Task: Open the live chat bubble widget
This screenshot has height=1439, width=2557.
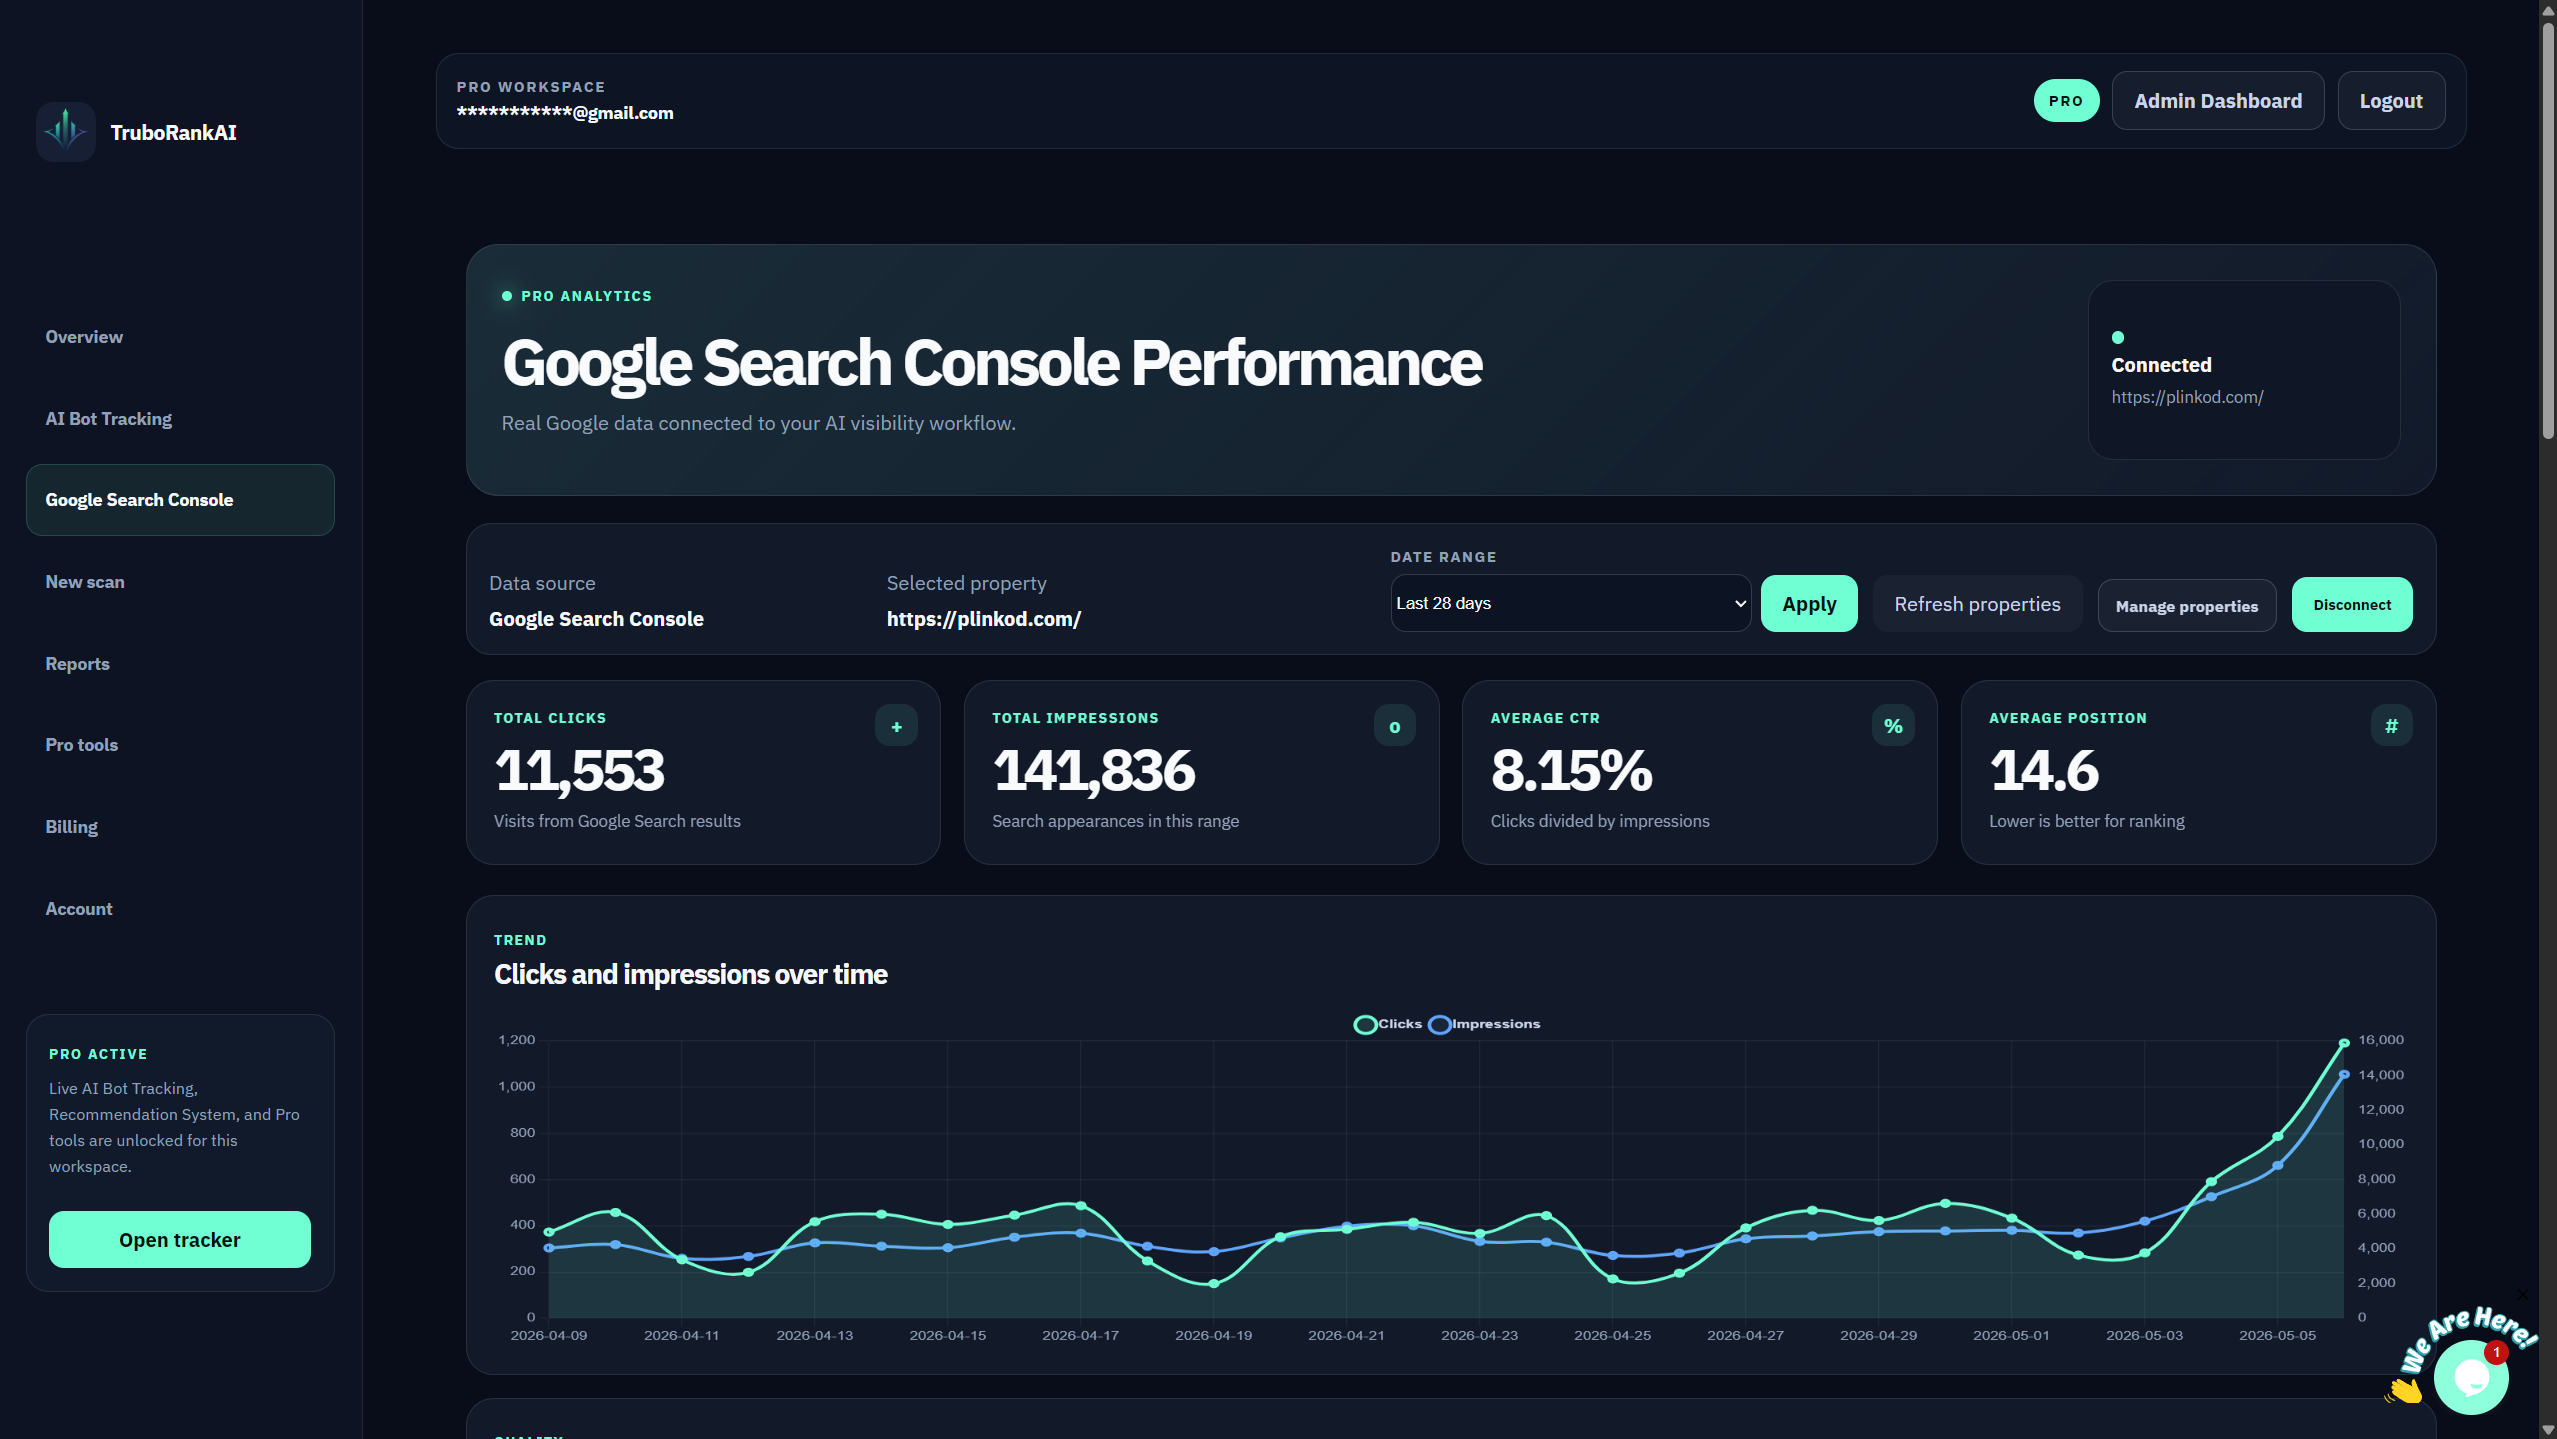Action: tap(2471, 1377)
